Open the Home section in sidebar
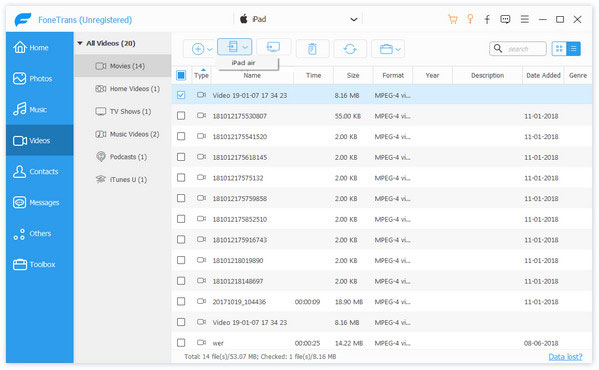This screenshot has height=370, width=599. [39, 48]
